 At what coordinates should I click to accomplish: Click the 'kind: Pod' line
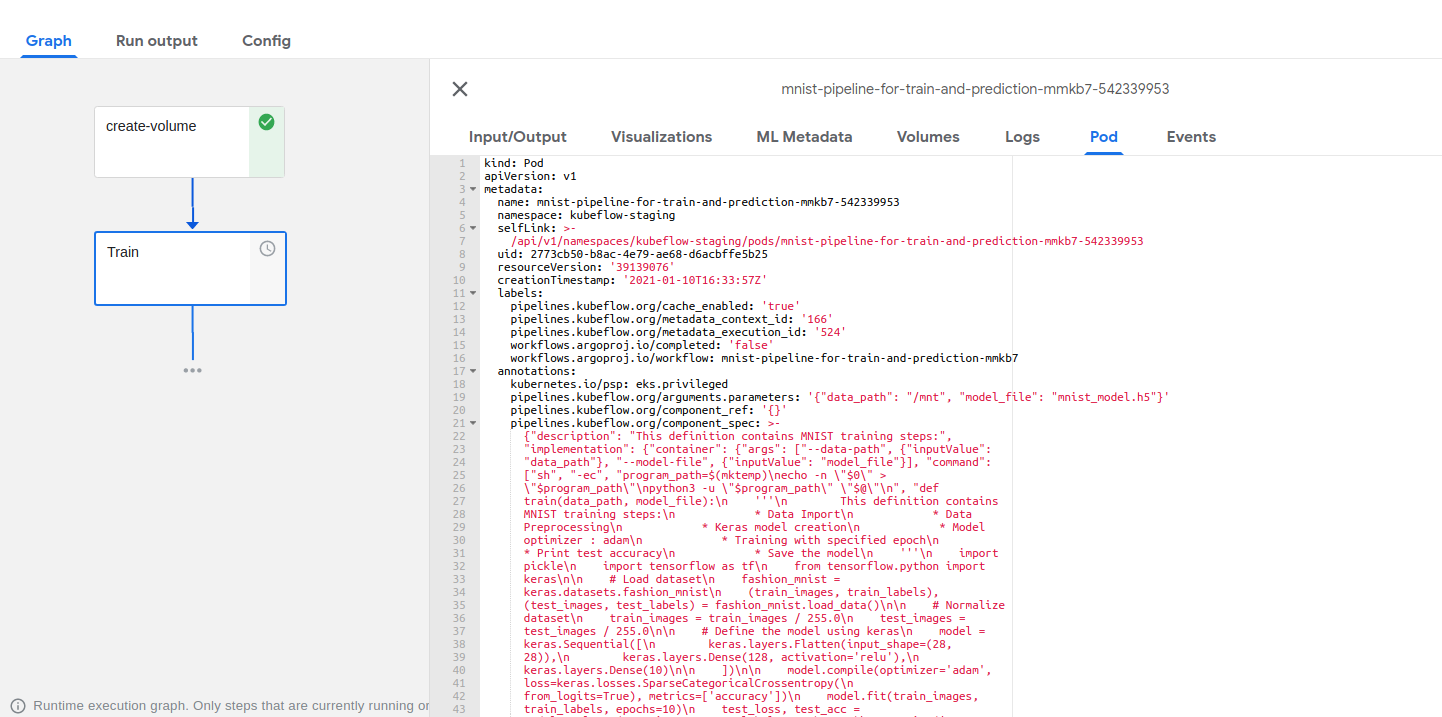pyautogui.click(x=513, y=163)
